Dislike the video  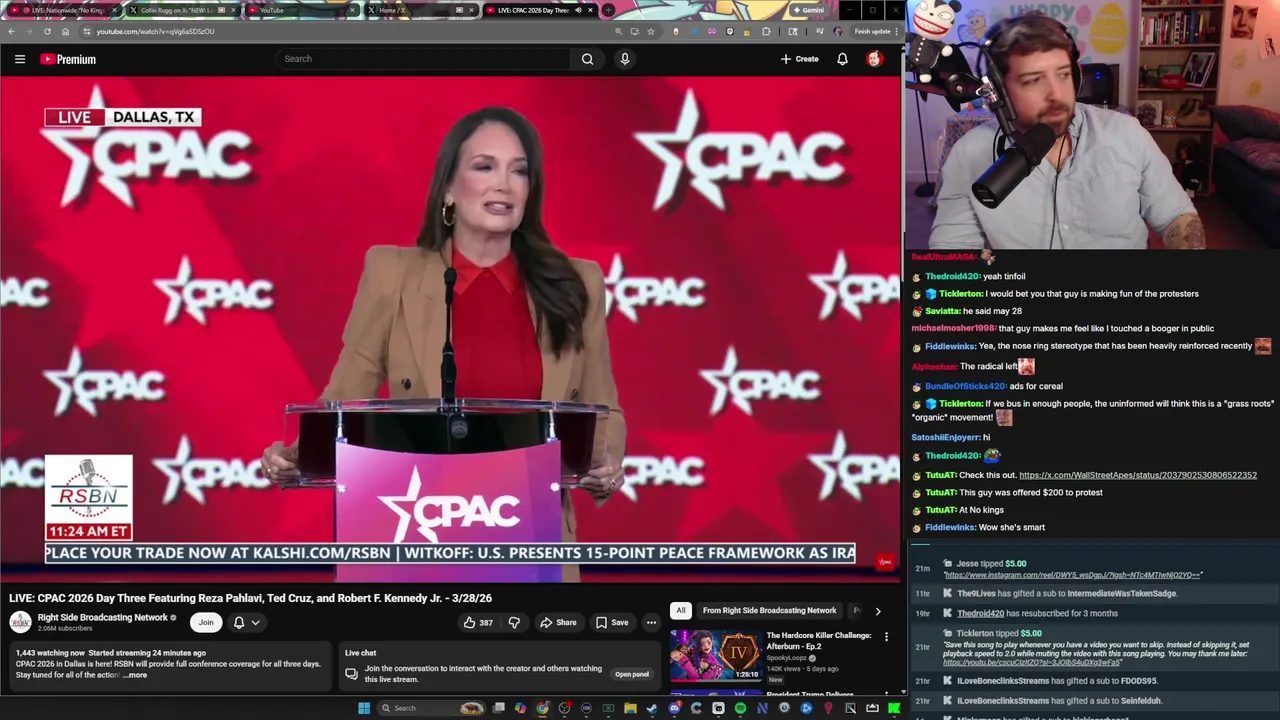click(514, 622)
